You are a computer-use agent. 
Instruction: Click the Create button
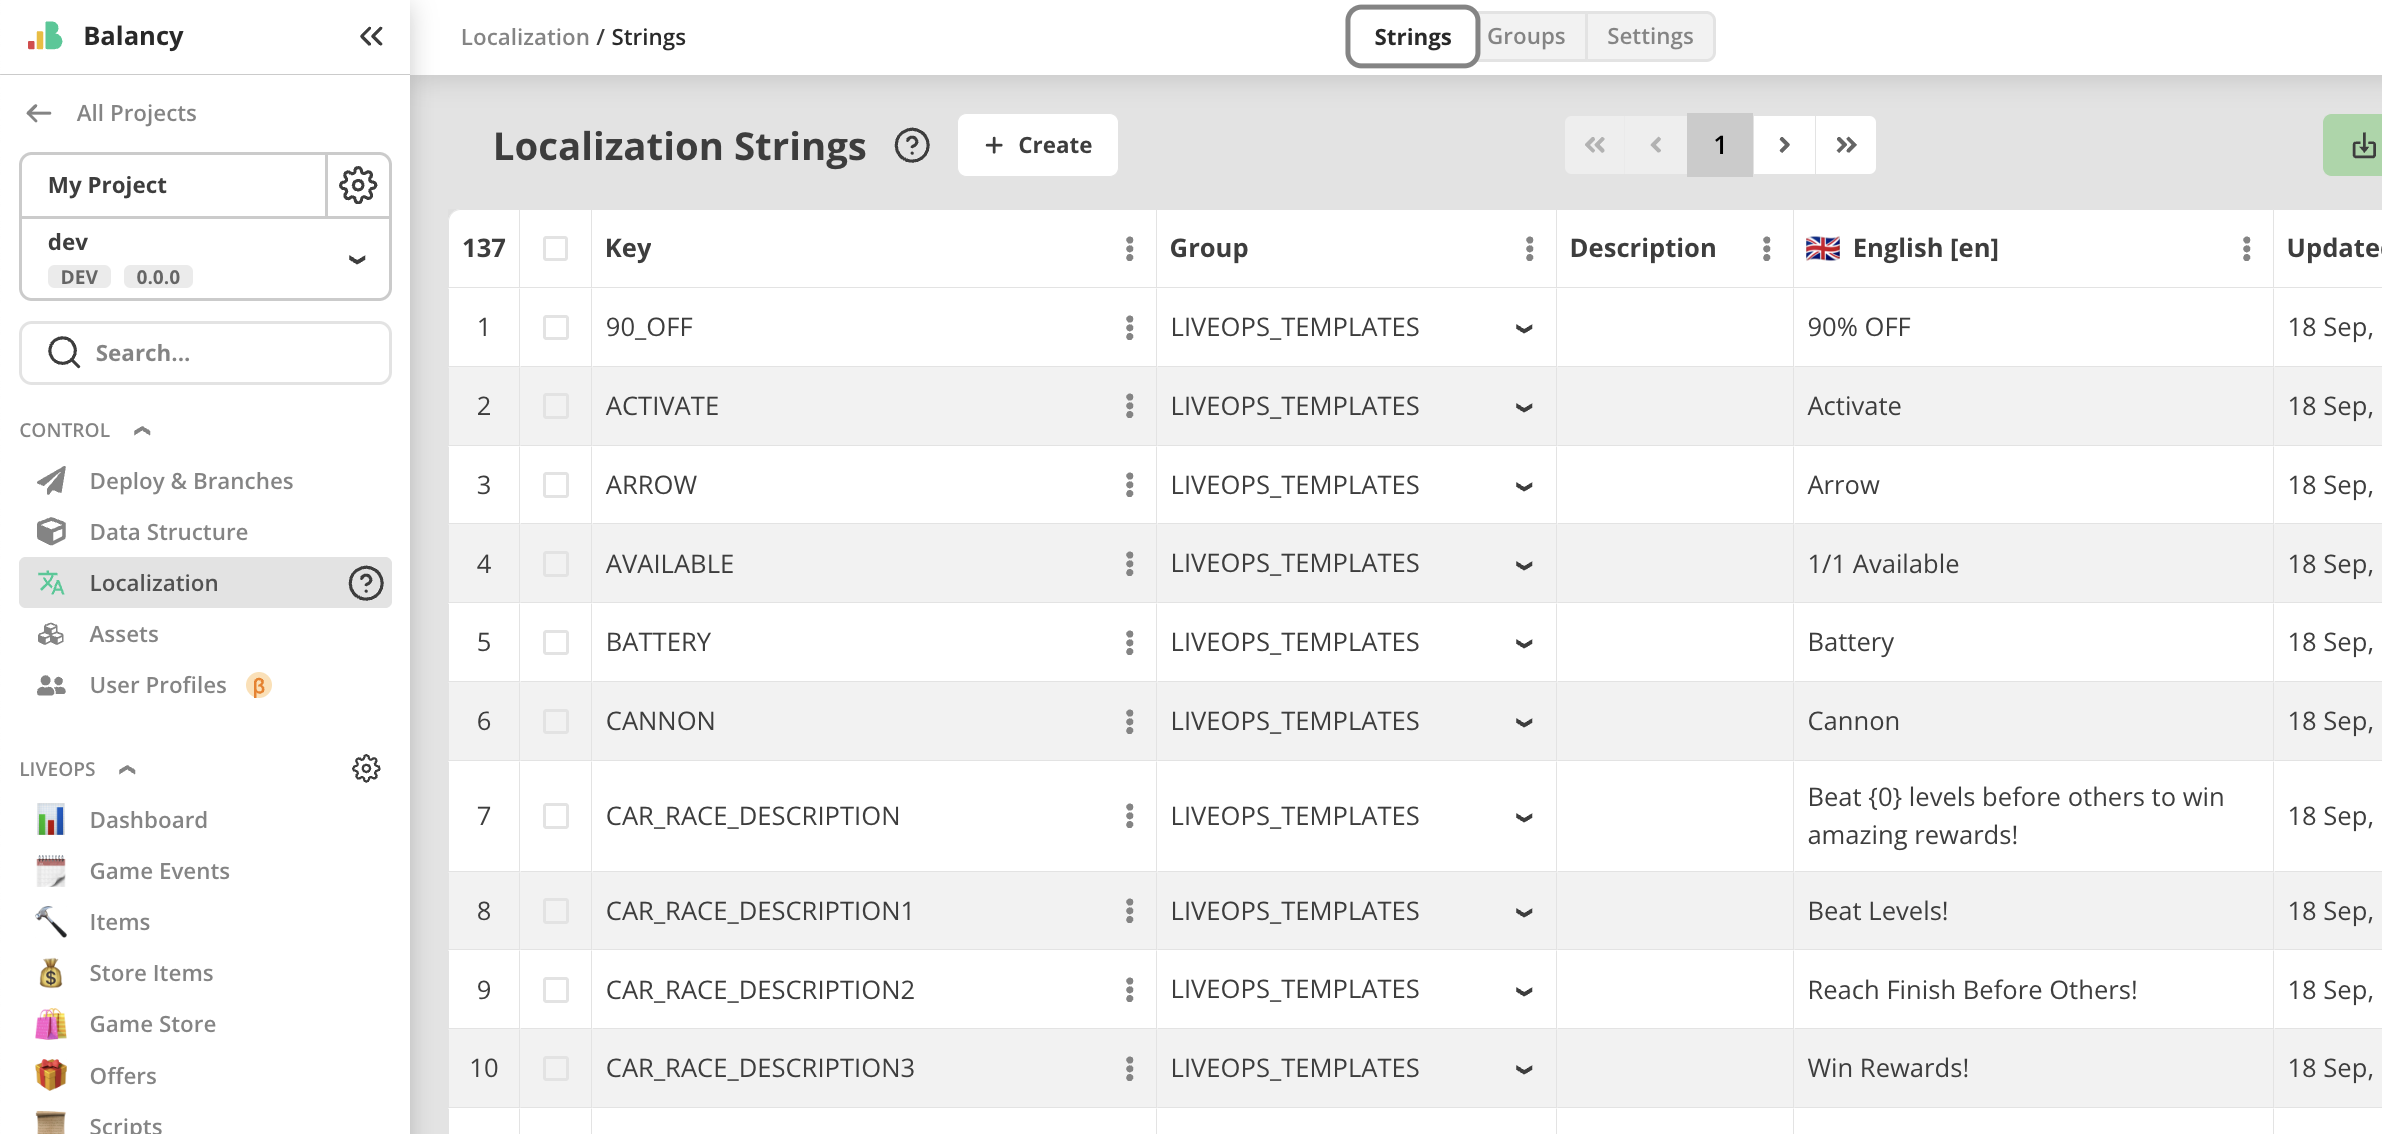tap(1038, 146)
